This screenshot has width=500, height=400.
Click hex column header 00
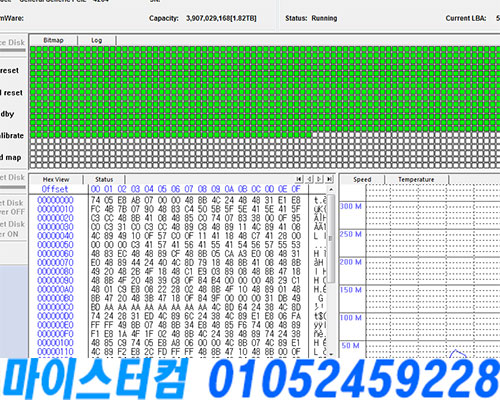(x=95, y=189)
